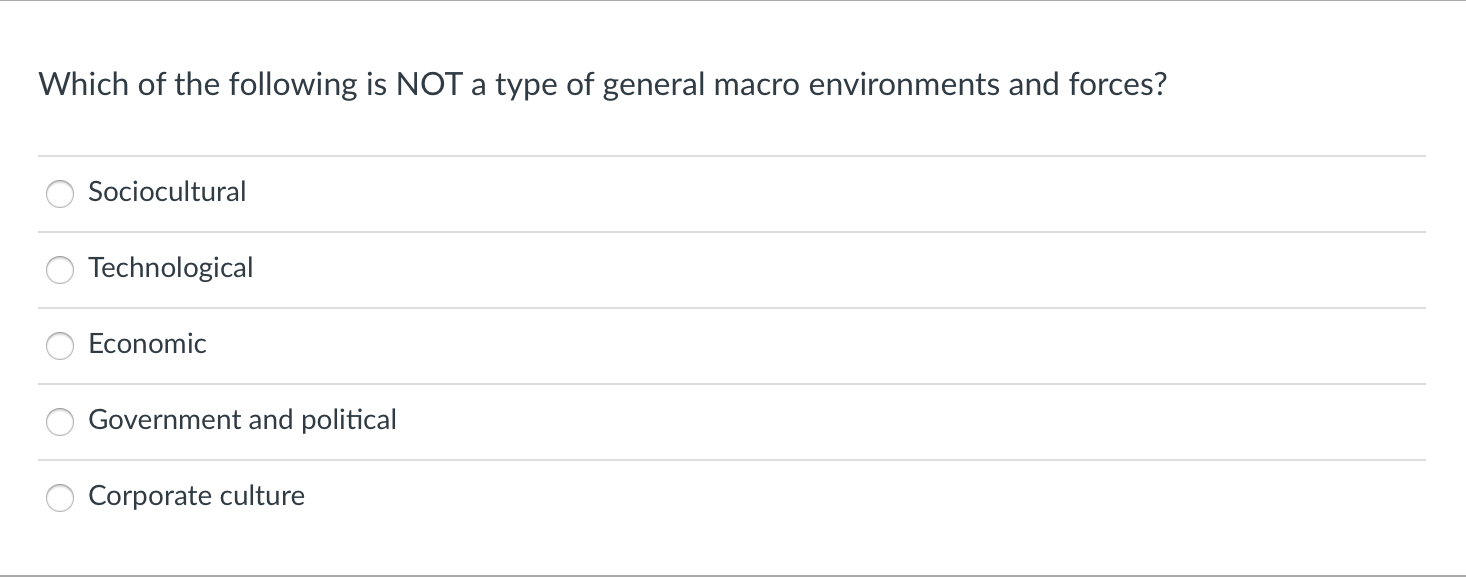Screen dimensions: 1466x578
Task: Click the Economic answer text
Action: click(147, 344)
